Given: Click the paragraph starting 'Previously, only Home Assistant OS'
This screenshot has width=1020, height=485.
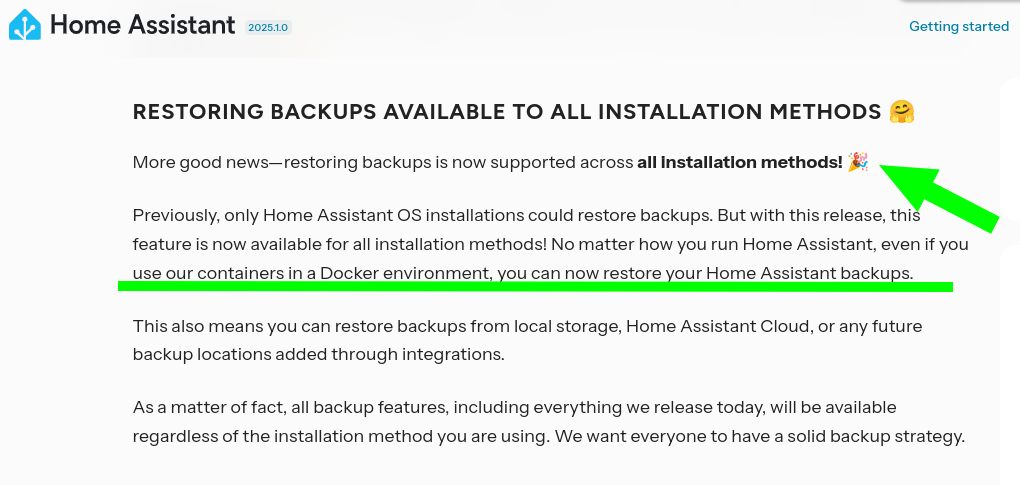Looking at the screenshot, I should [550, 244].
